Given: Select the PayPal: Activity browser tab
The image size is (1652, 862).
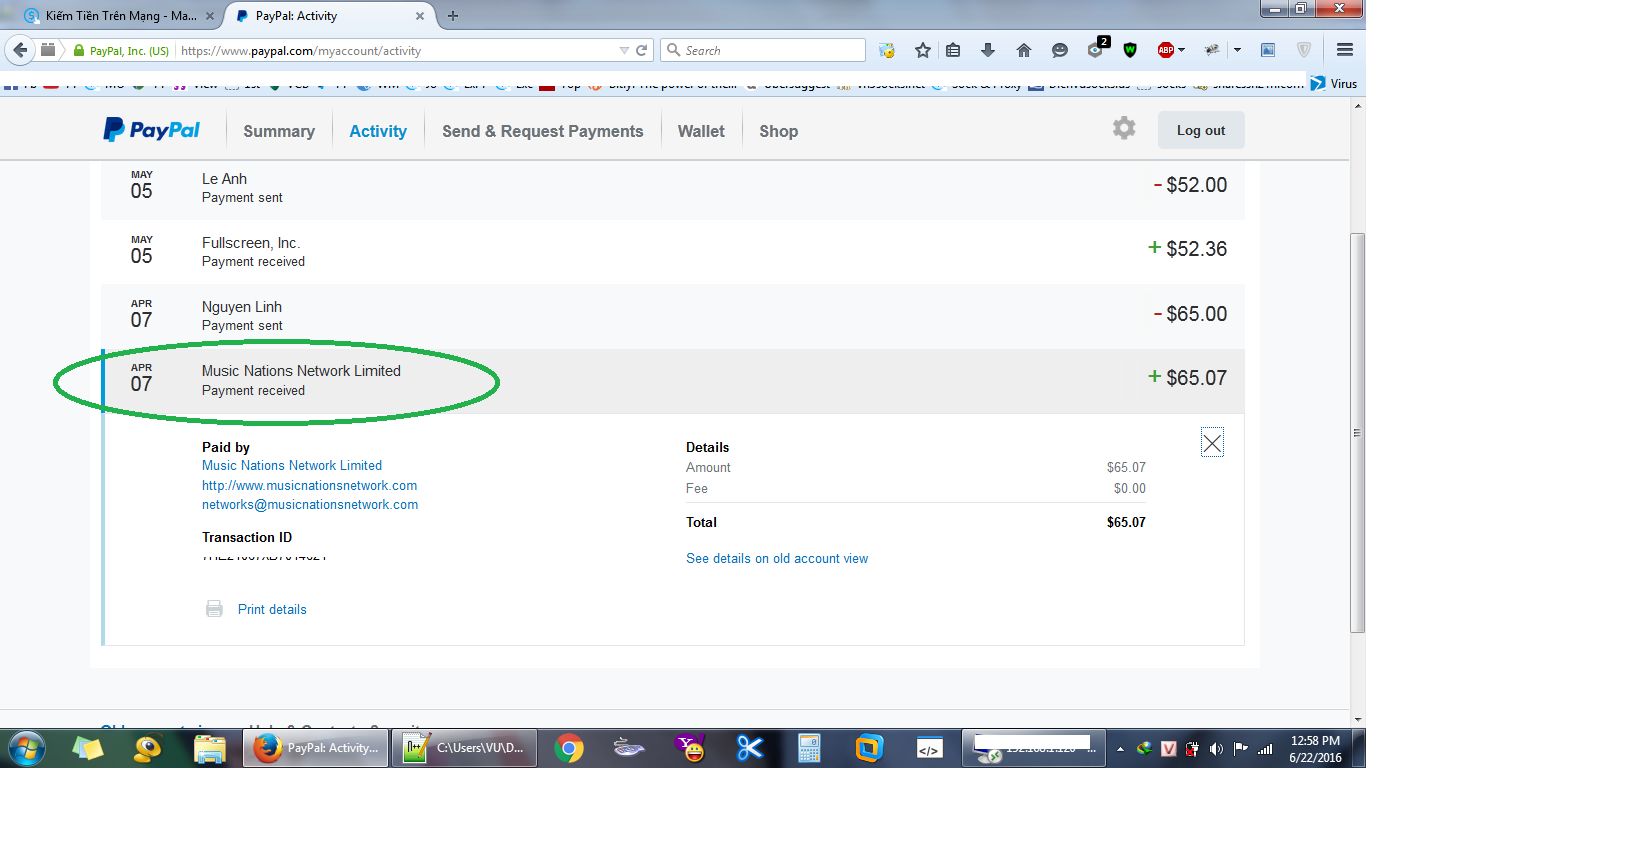Looking at the screenshot, I should [x=330, y=16].
